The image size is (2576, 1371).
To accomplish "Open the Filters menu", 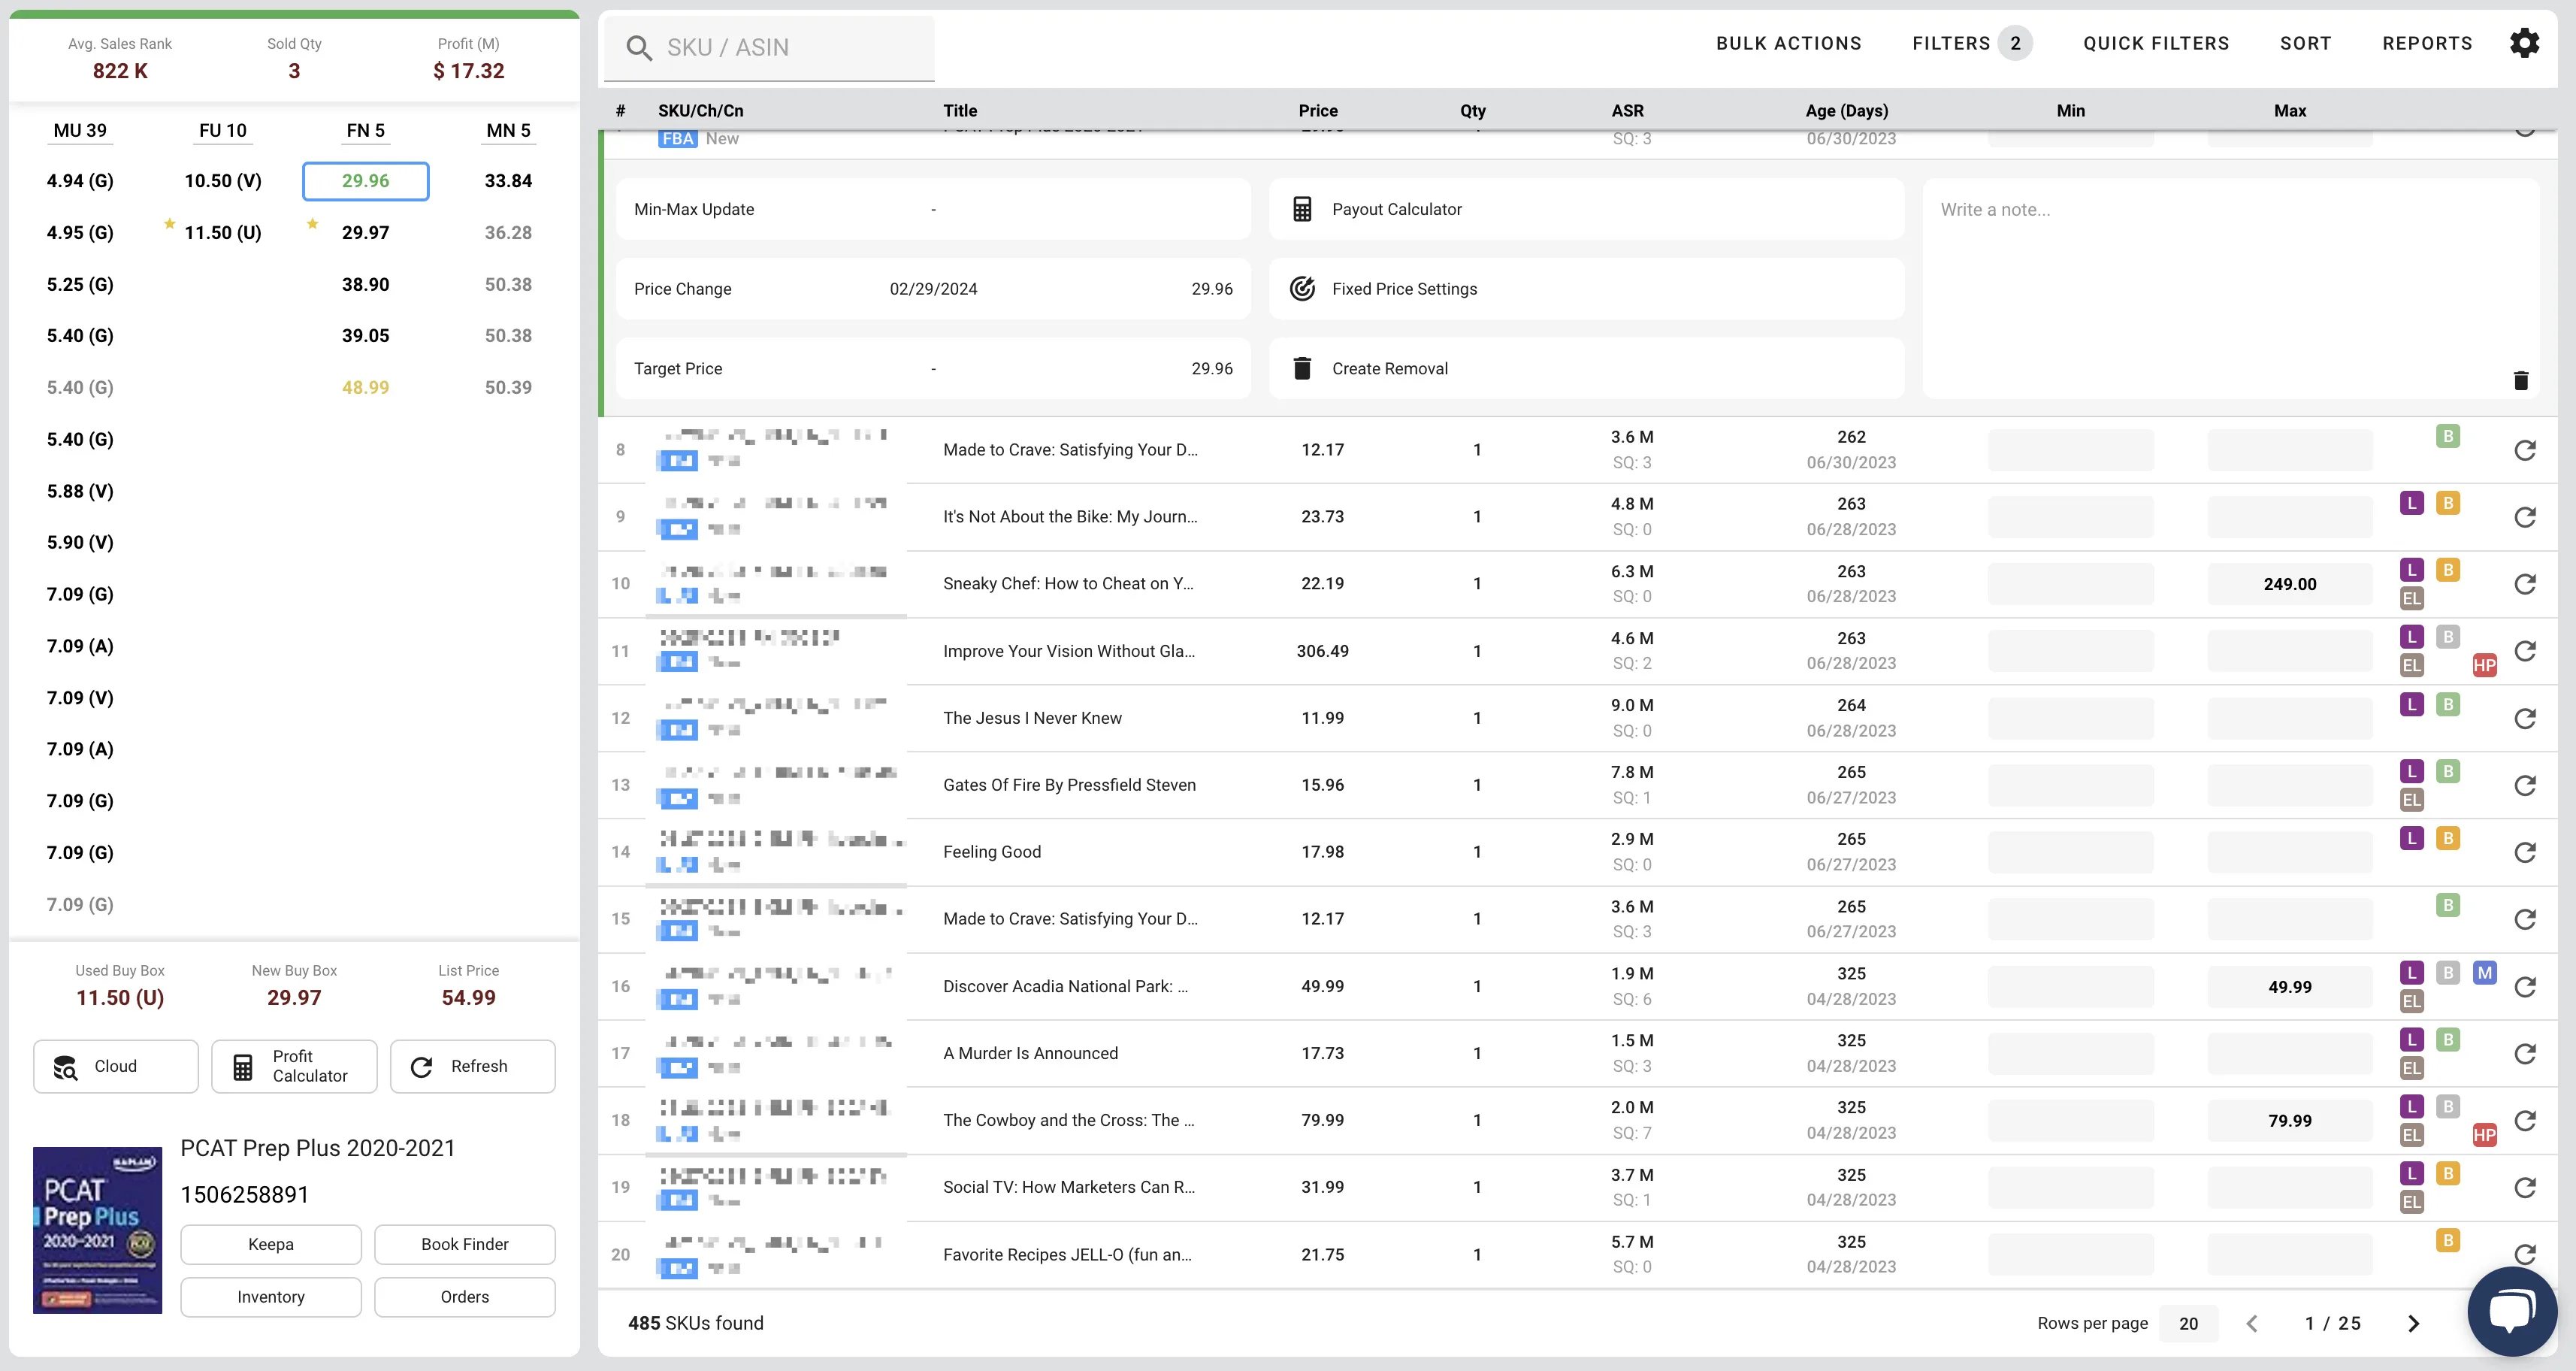I will pyautogui.click(x=1951, y=43).
